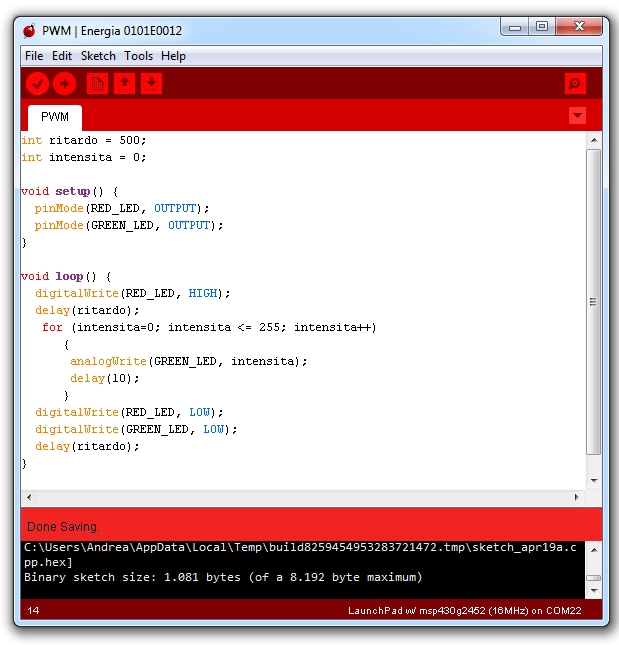The image size is (619, 645).
Task: Click the editor scroll-up arrow
Action: tap(594, 140)
